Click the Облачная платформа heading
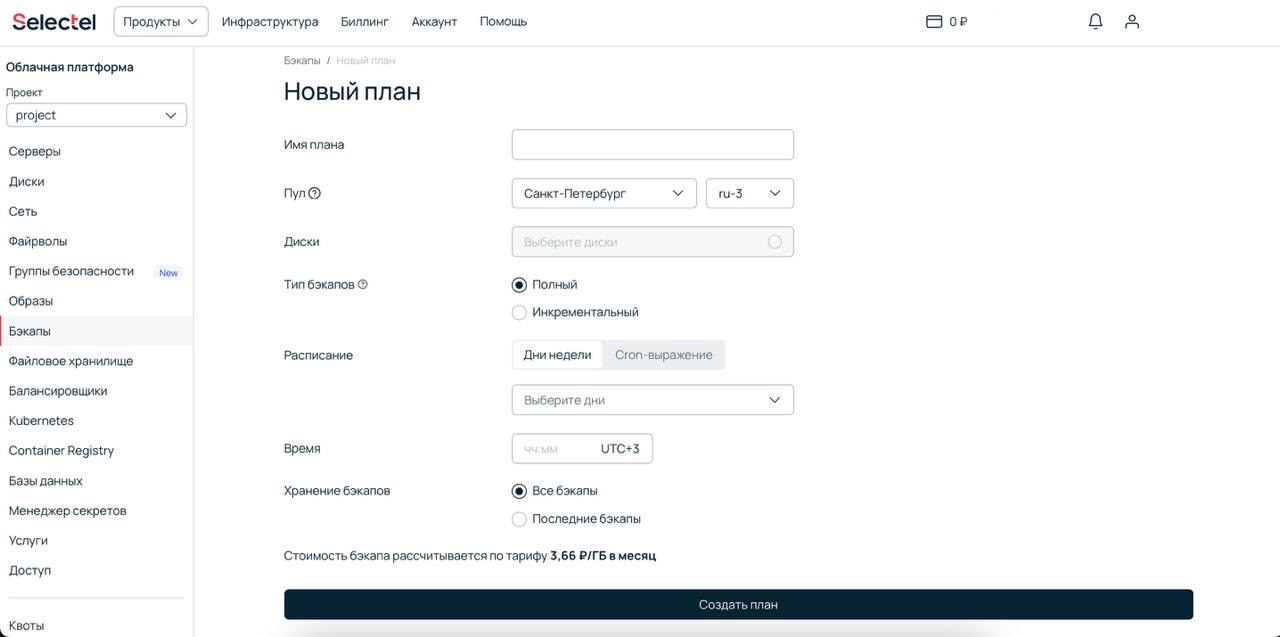 (70, 67)
